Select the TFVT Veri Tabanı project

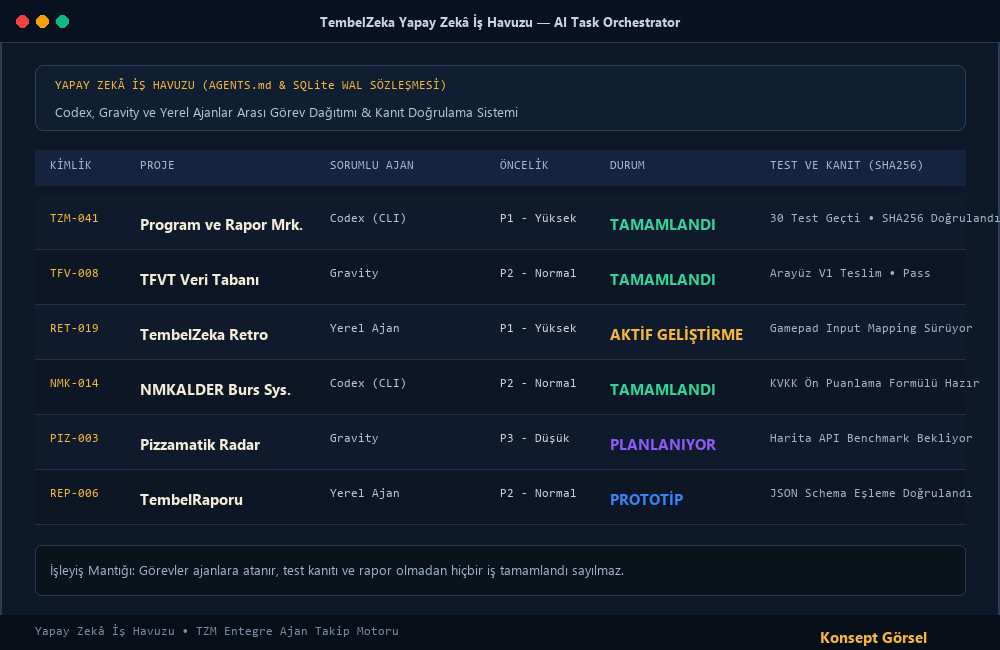pos(199,279)
